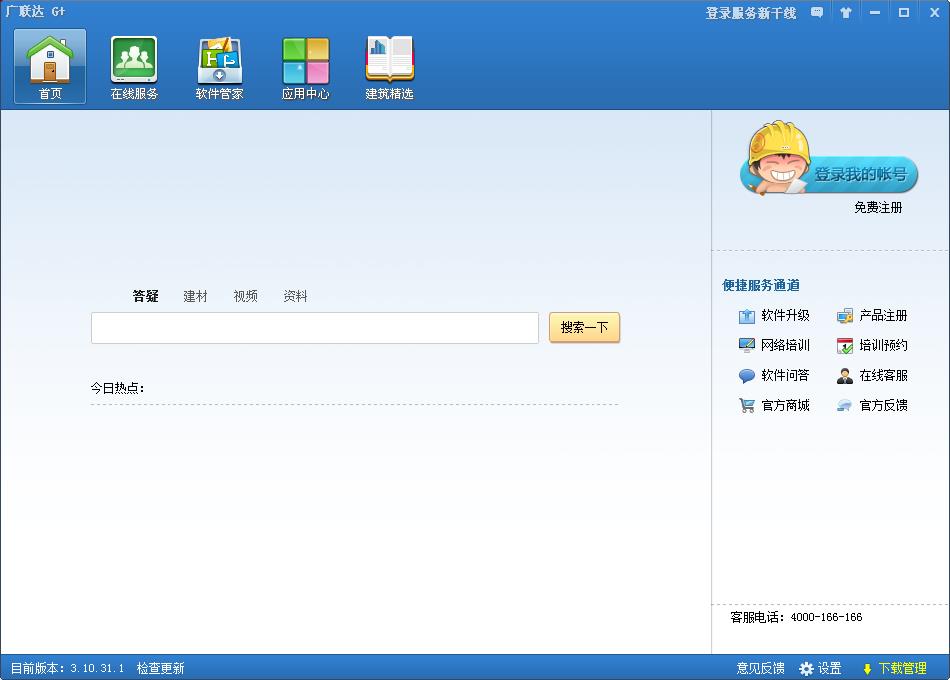950x680 pixels.
Task: Click the 软件问答 (Software Q&A) icon
Action: 775,375
